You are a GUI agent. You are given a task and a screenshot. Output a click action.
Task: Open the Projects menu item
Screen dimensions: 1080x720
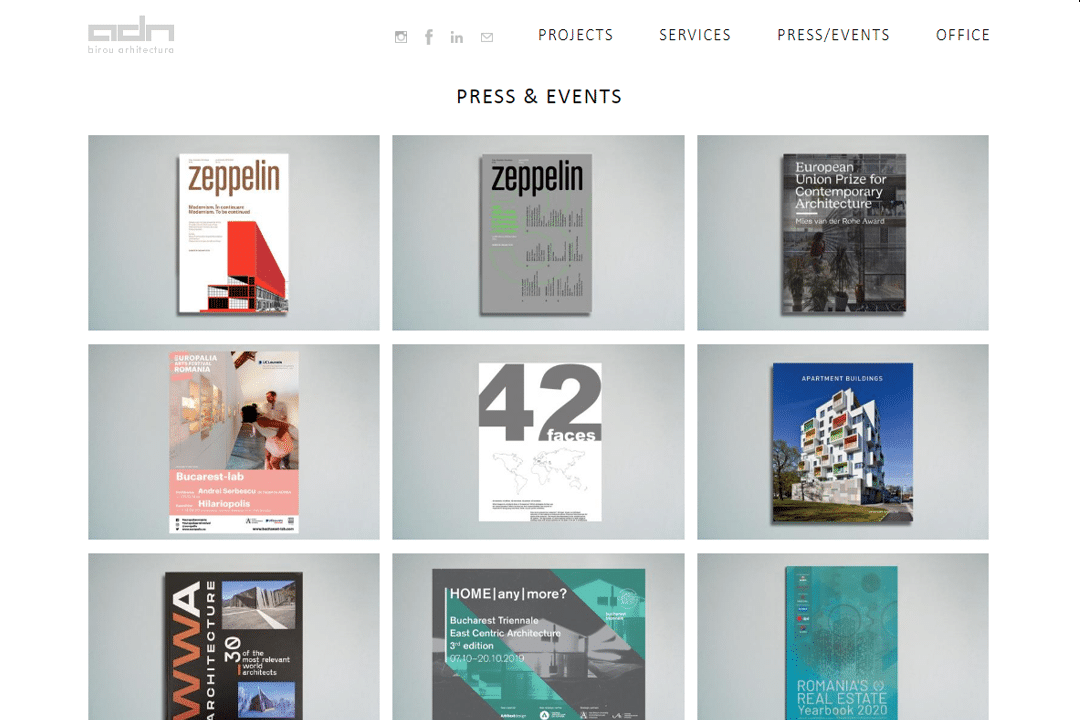pyautogui.click(x=576, y=35)
